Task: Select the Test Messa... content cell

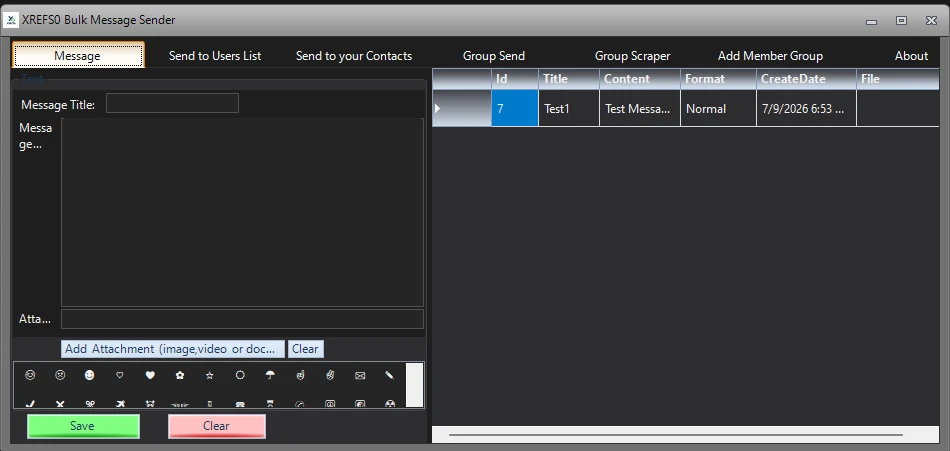Action: (x=640, y=109)
